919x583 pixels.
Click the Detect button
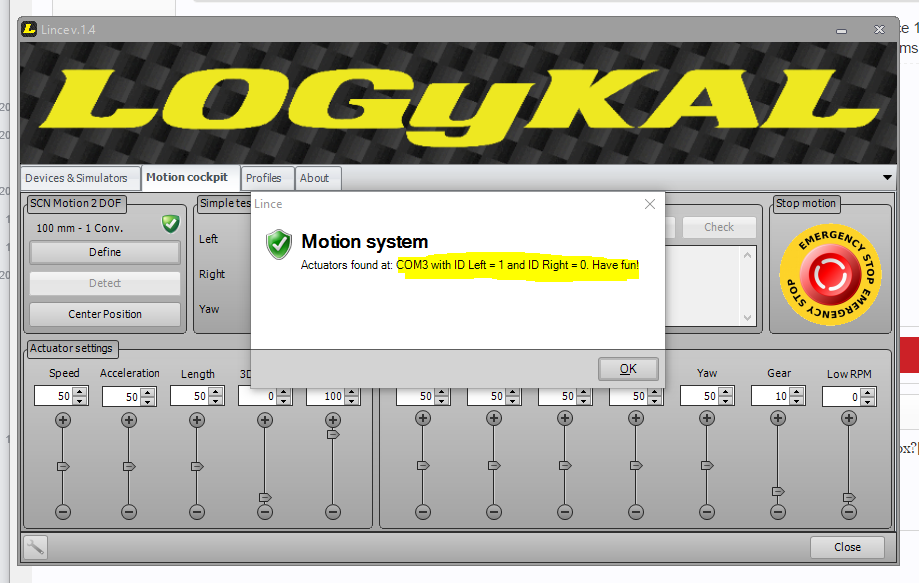point(105,283)
